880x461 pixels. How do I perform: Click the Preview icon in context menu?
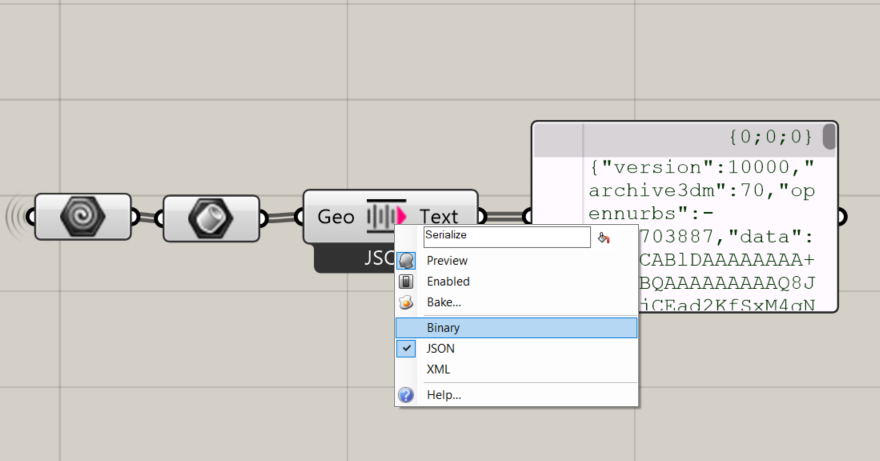pyautogui.click(x=406, y=261)
